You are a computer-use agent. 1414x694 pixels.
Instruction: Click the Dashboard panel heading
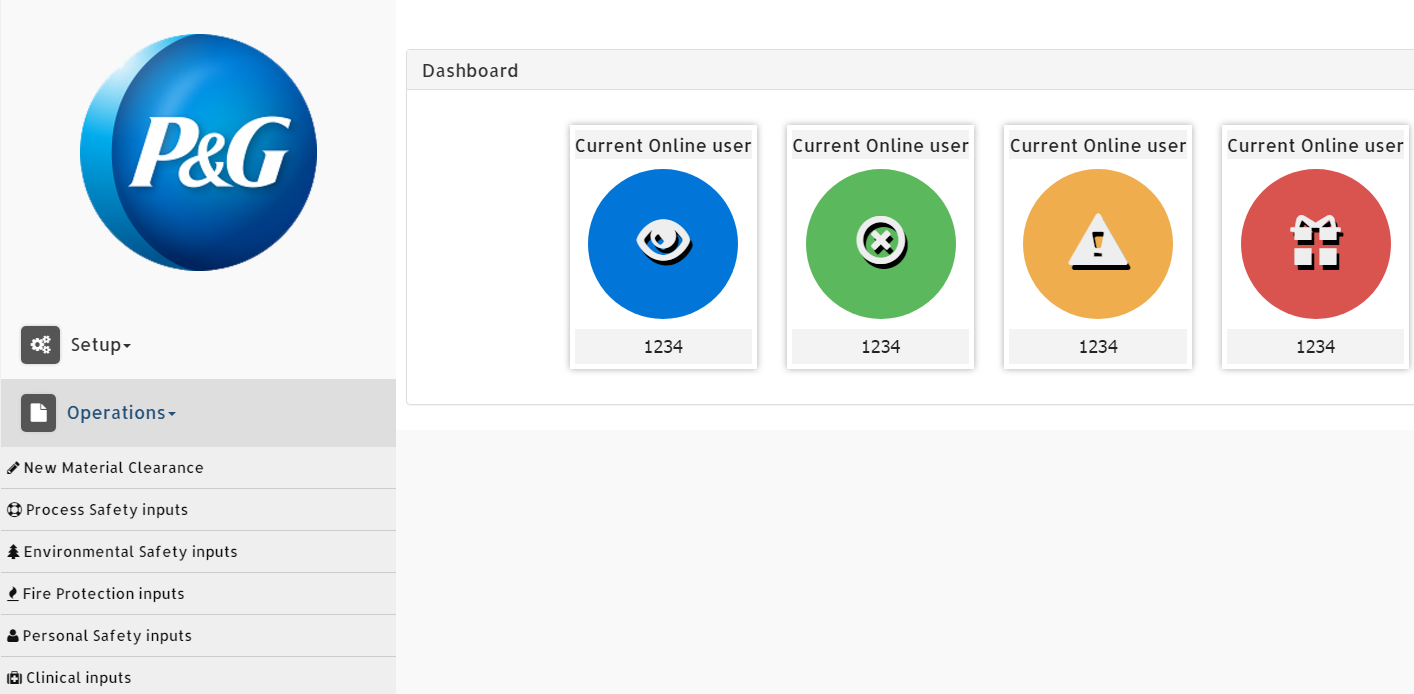910,70
